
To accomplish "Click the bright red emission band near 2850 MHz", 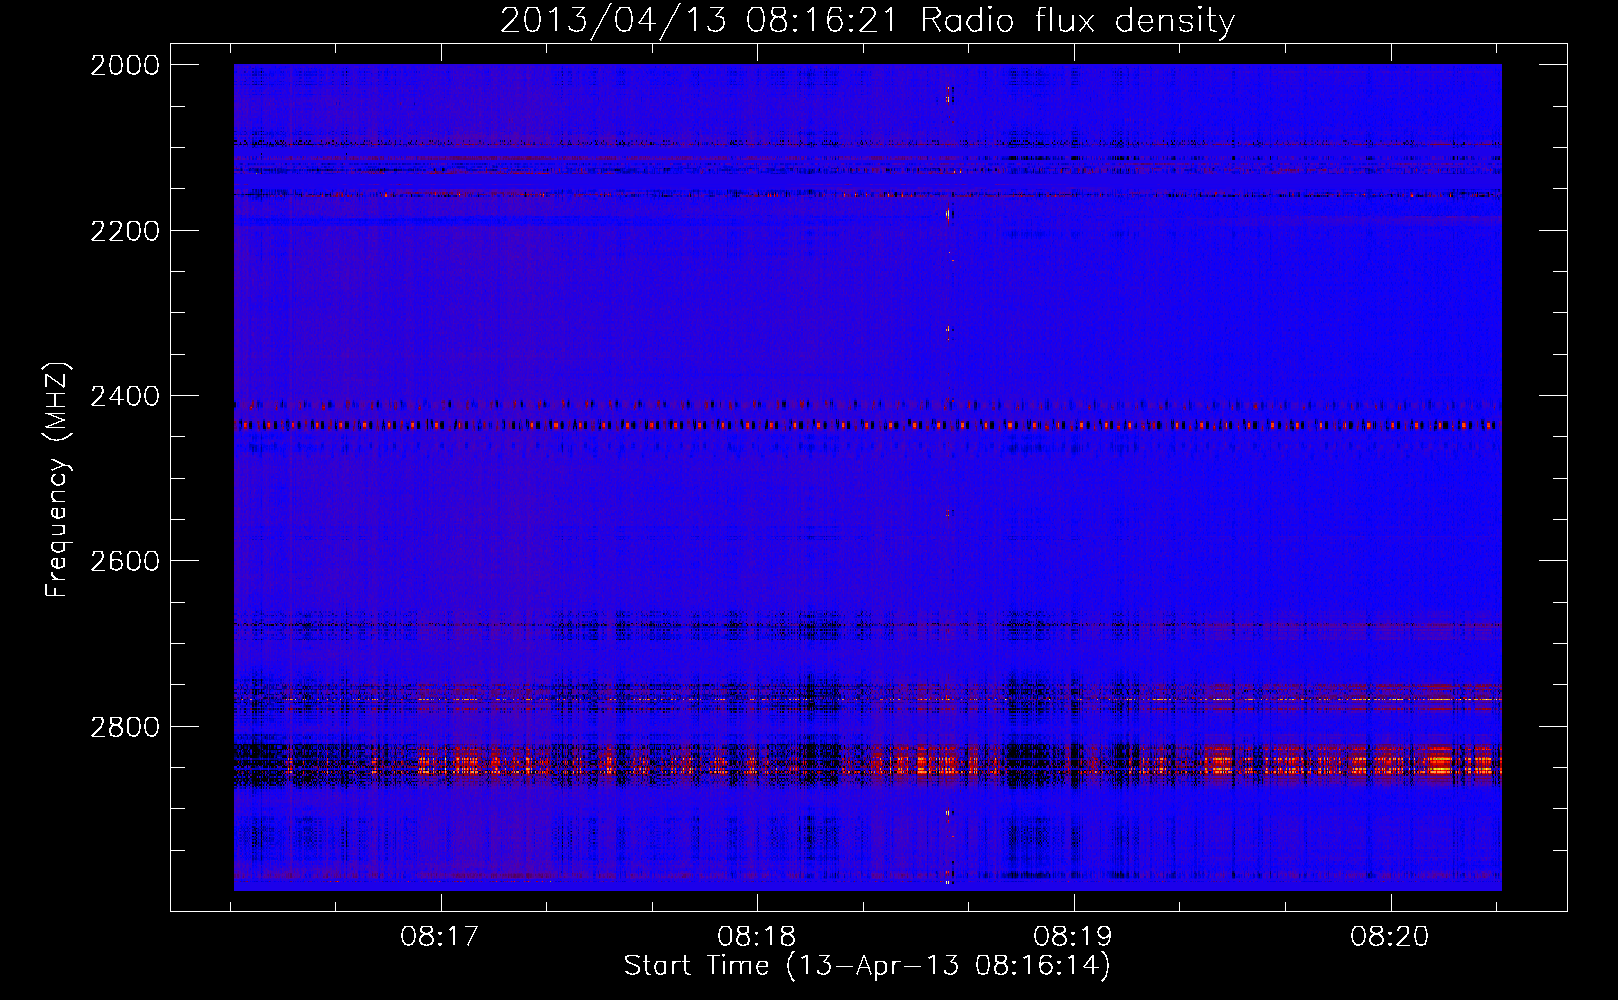I will coord(867,765).
